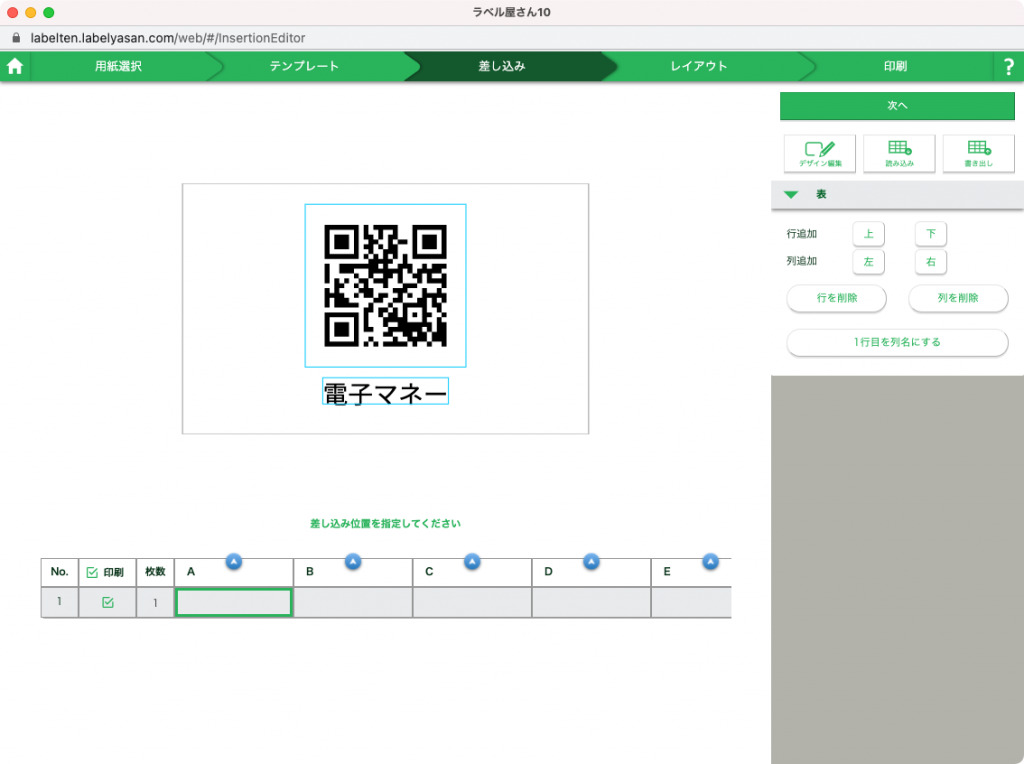Click the 次へ button
The width and height of the screenshot is (1024, 764).
pyautogui.click(x=897, y=106)
